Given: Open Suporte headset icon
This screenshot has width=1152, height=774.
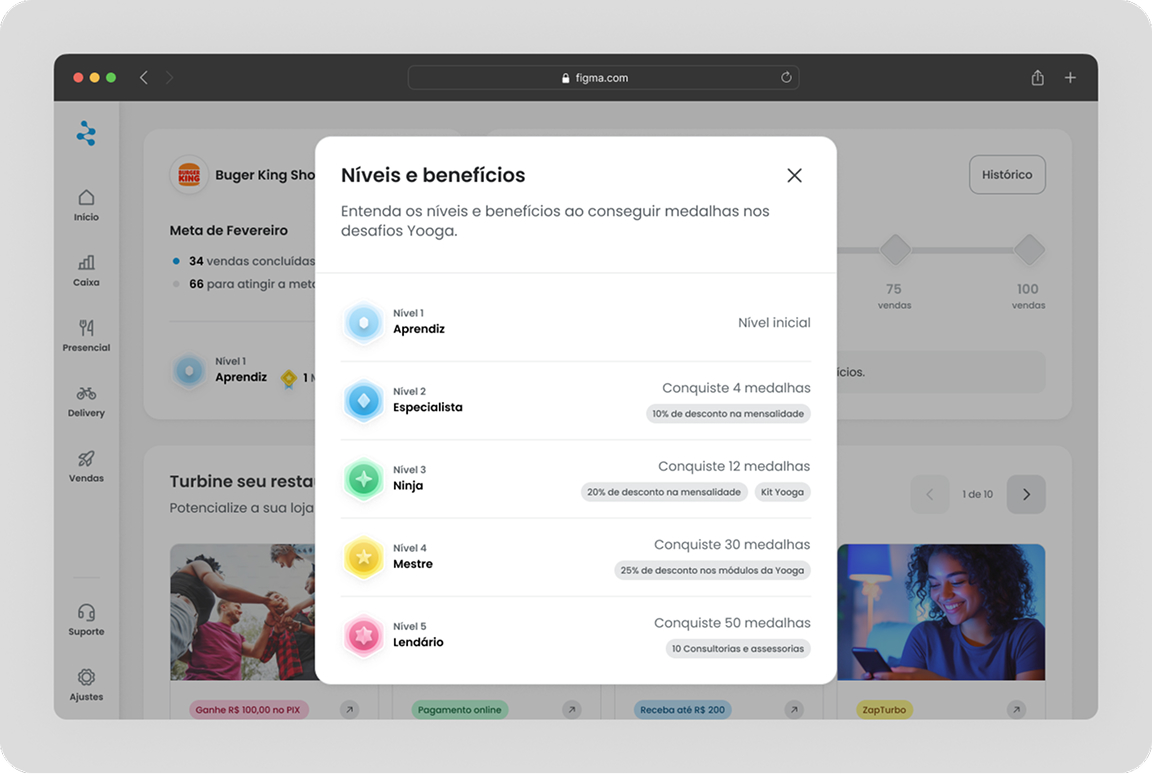Looking at the screenshot, I should point(86,618).
